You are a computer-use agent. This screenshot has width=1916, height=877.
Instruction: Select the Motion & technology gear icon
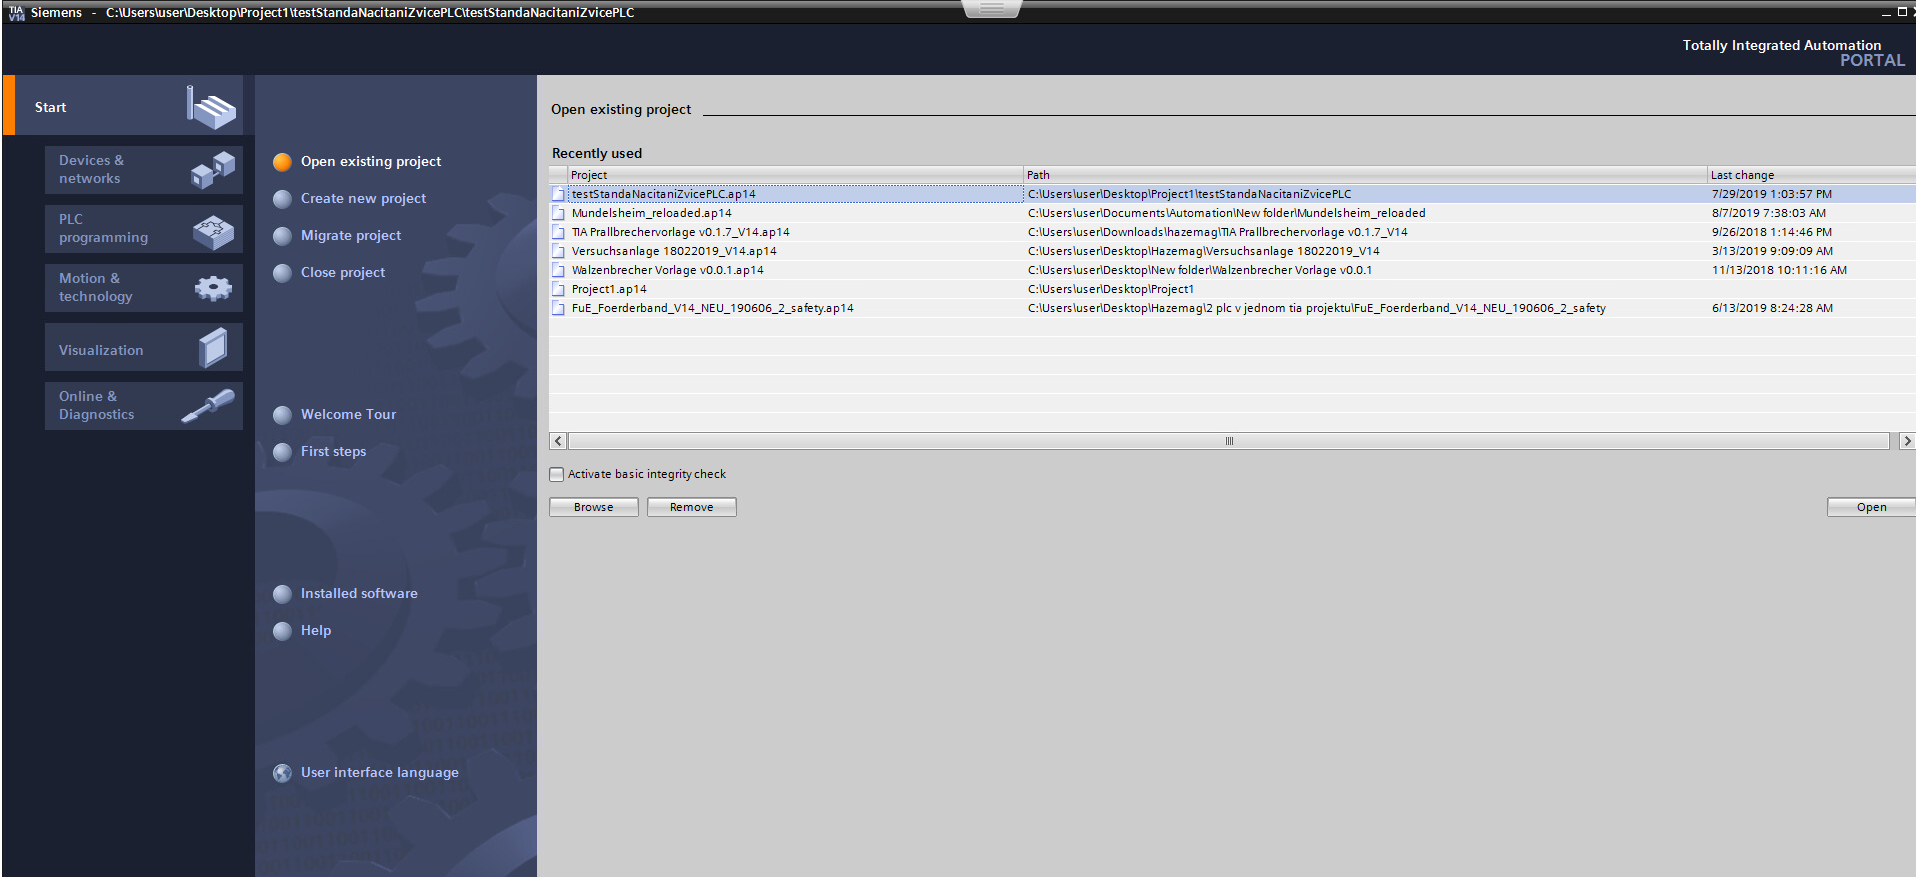pyautogui.click(x=213, y=288)
